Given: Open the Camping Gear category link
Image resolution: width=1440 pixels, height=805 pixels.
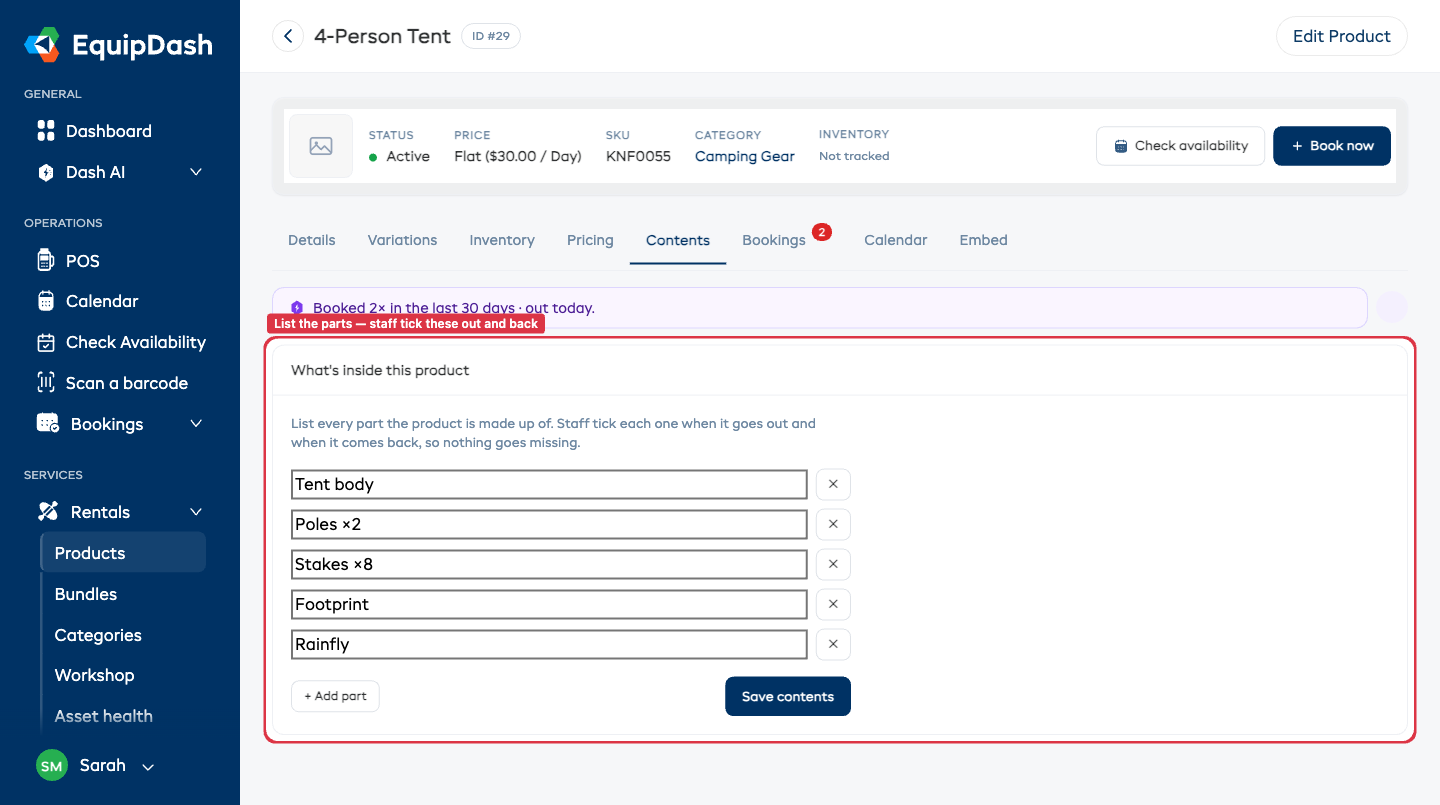Looking at the screenshot, I should pyautogui.click(x=745, y=156).
